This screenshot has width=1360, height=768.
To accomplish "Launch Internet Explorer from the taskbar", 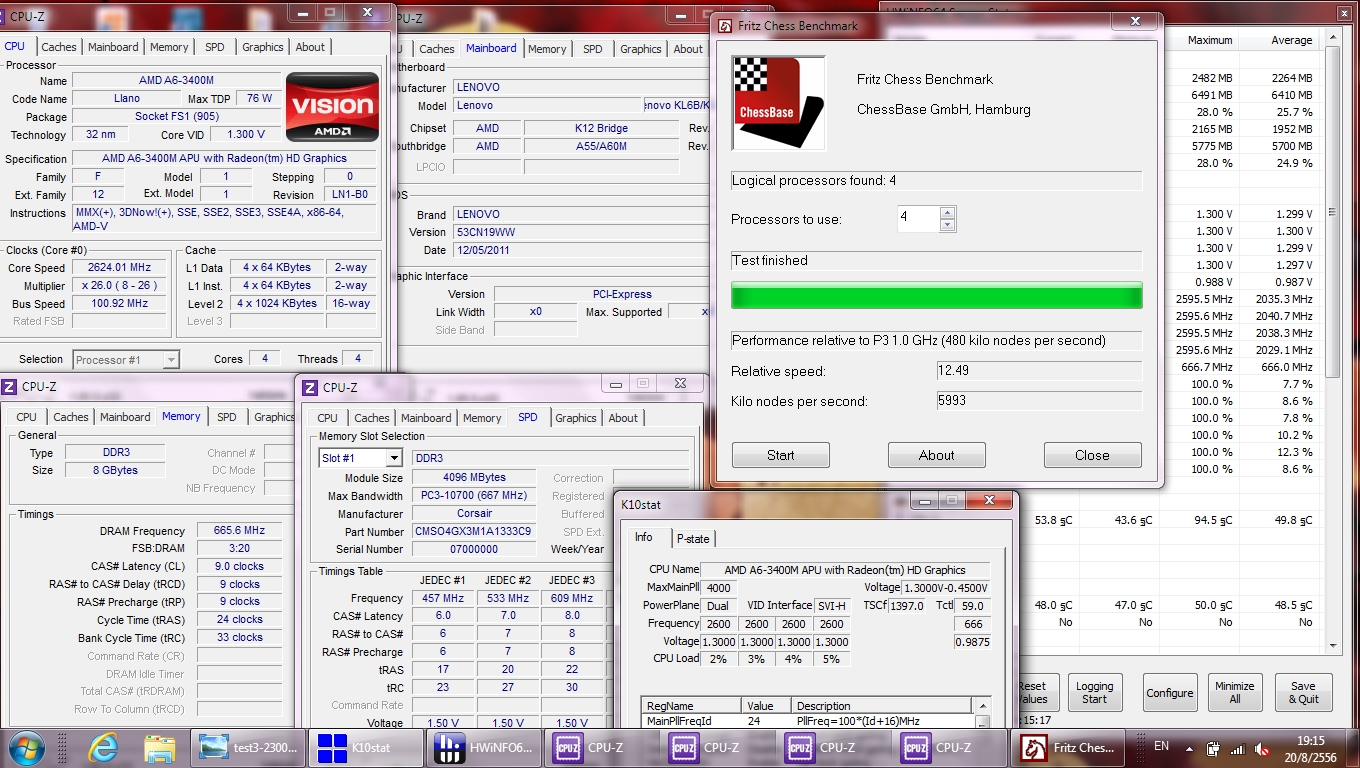I will pos(103,747).
